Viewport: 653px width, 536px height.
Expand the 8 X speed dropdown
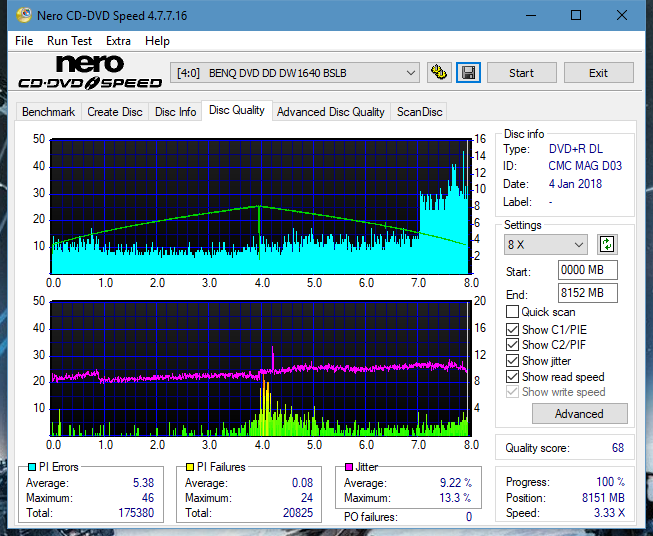546,244
